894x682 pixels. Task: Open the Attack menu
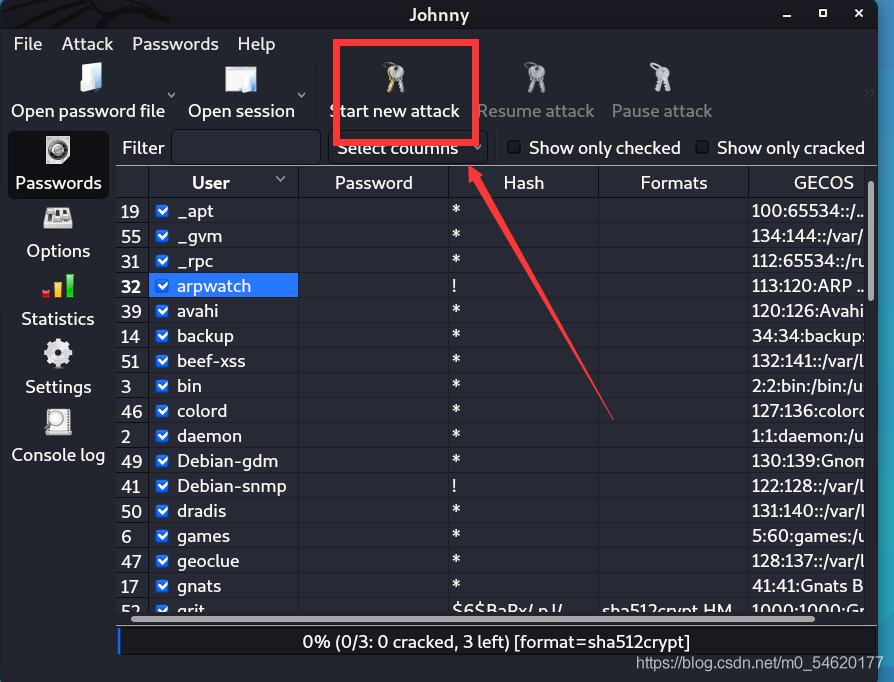pyautogui.click(x=87, y=44)
